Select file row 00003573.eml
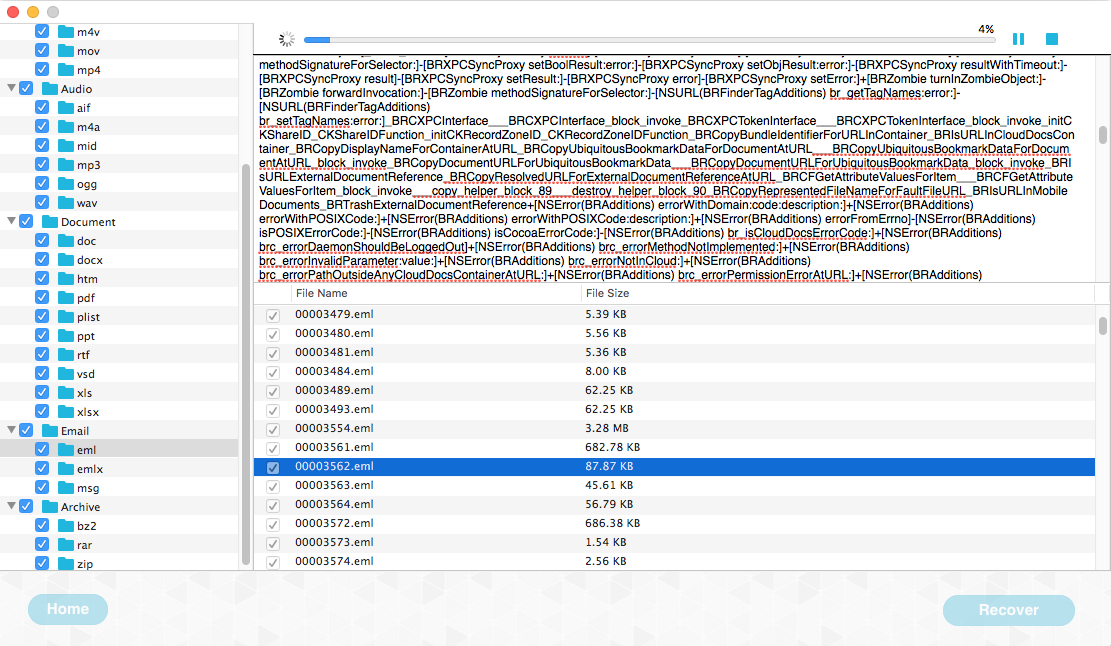 (675, 542)
